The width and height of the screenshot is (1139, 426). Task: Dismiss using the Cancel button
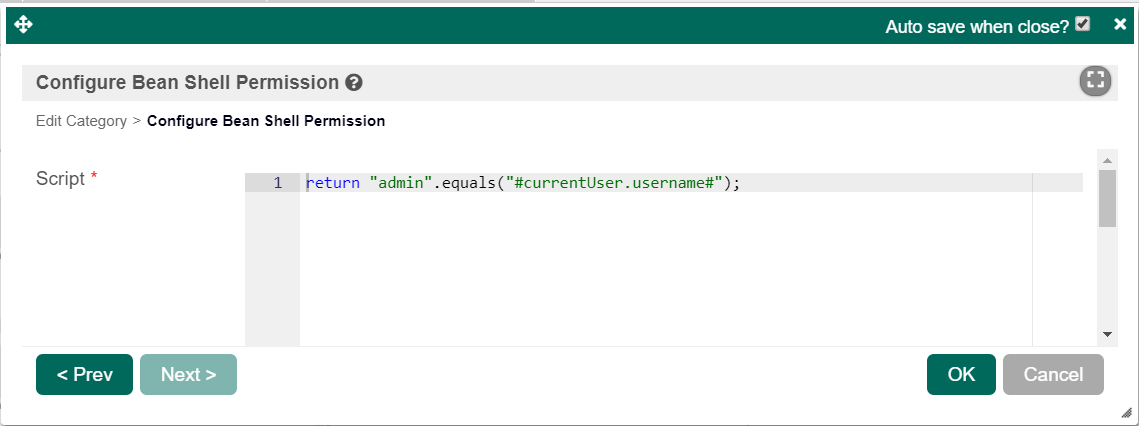(1053, 375)
